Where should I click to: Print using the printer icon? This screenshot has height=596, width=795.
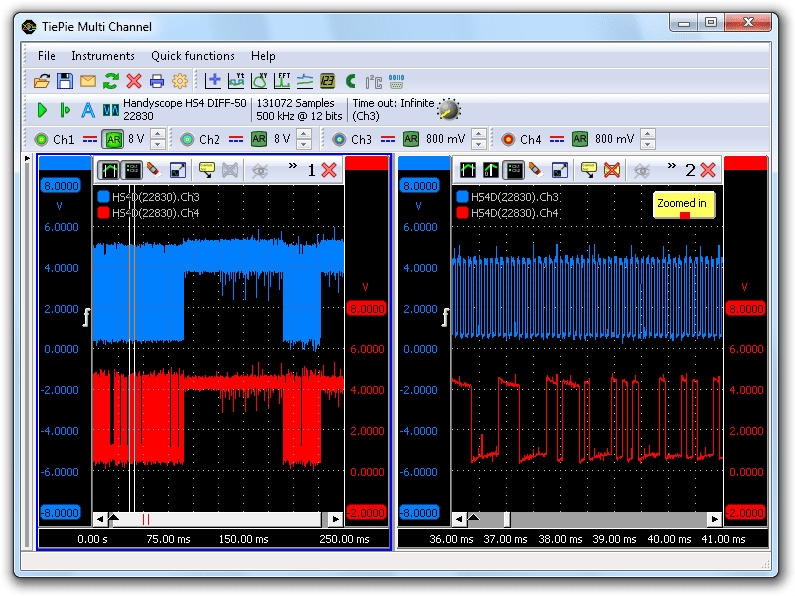click(157, 81)
